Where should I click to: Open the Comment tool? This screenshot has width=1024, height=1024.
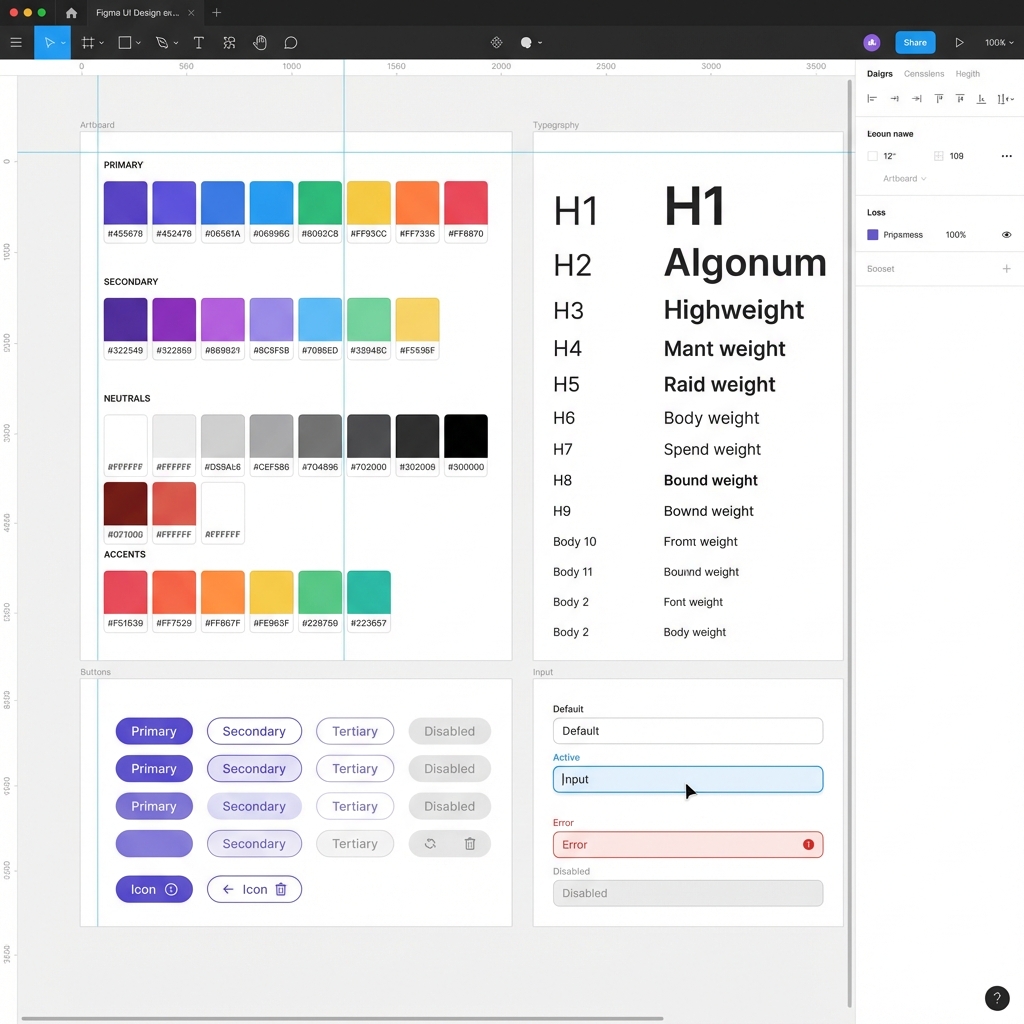[290, 42]
